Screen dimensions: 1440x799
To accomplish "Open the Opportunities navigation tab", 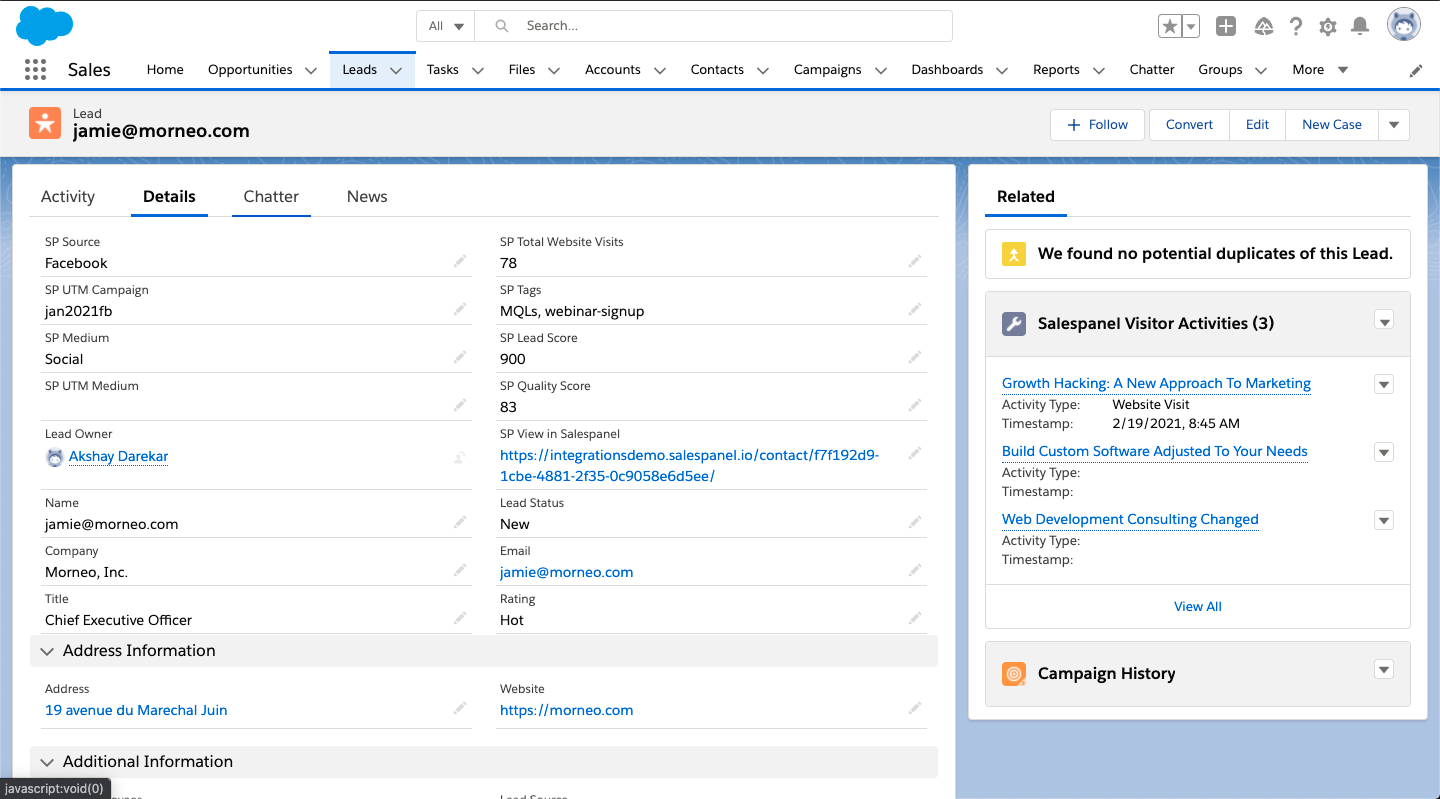I will coord(250,70).
